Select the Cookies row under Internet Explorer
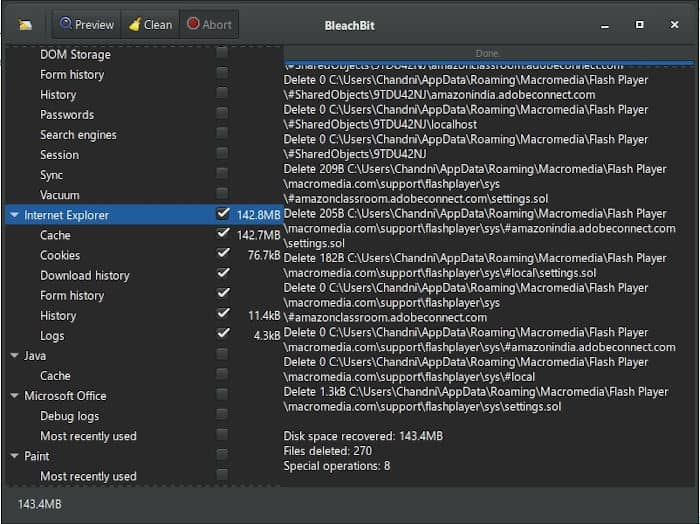Viewport: 700px width, 524px height. click(x=144, y=255)
